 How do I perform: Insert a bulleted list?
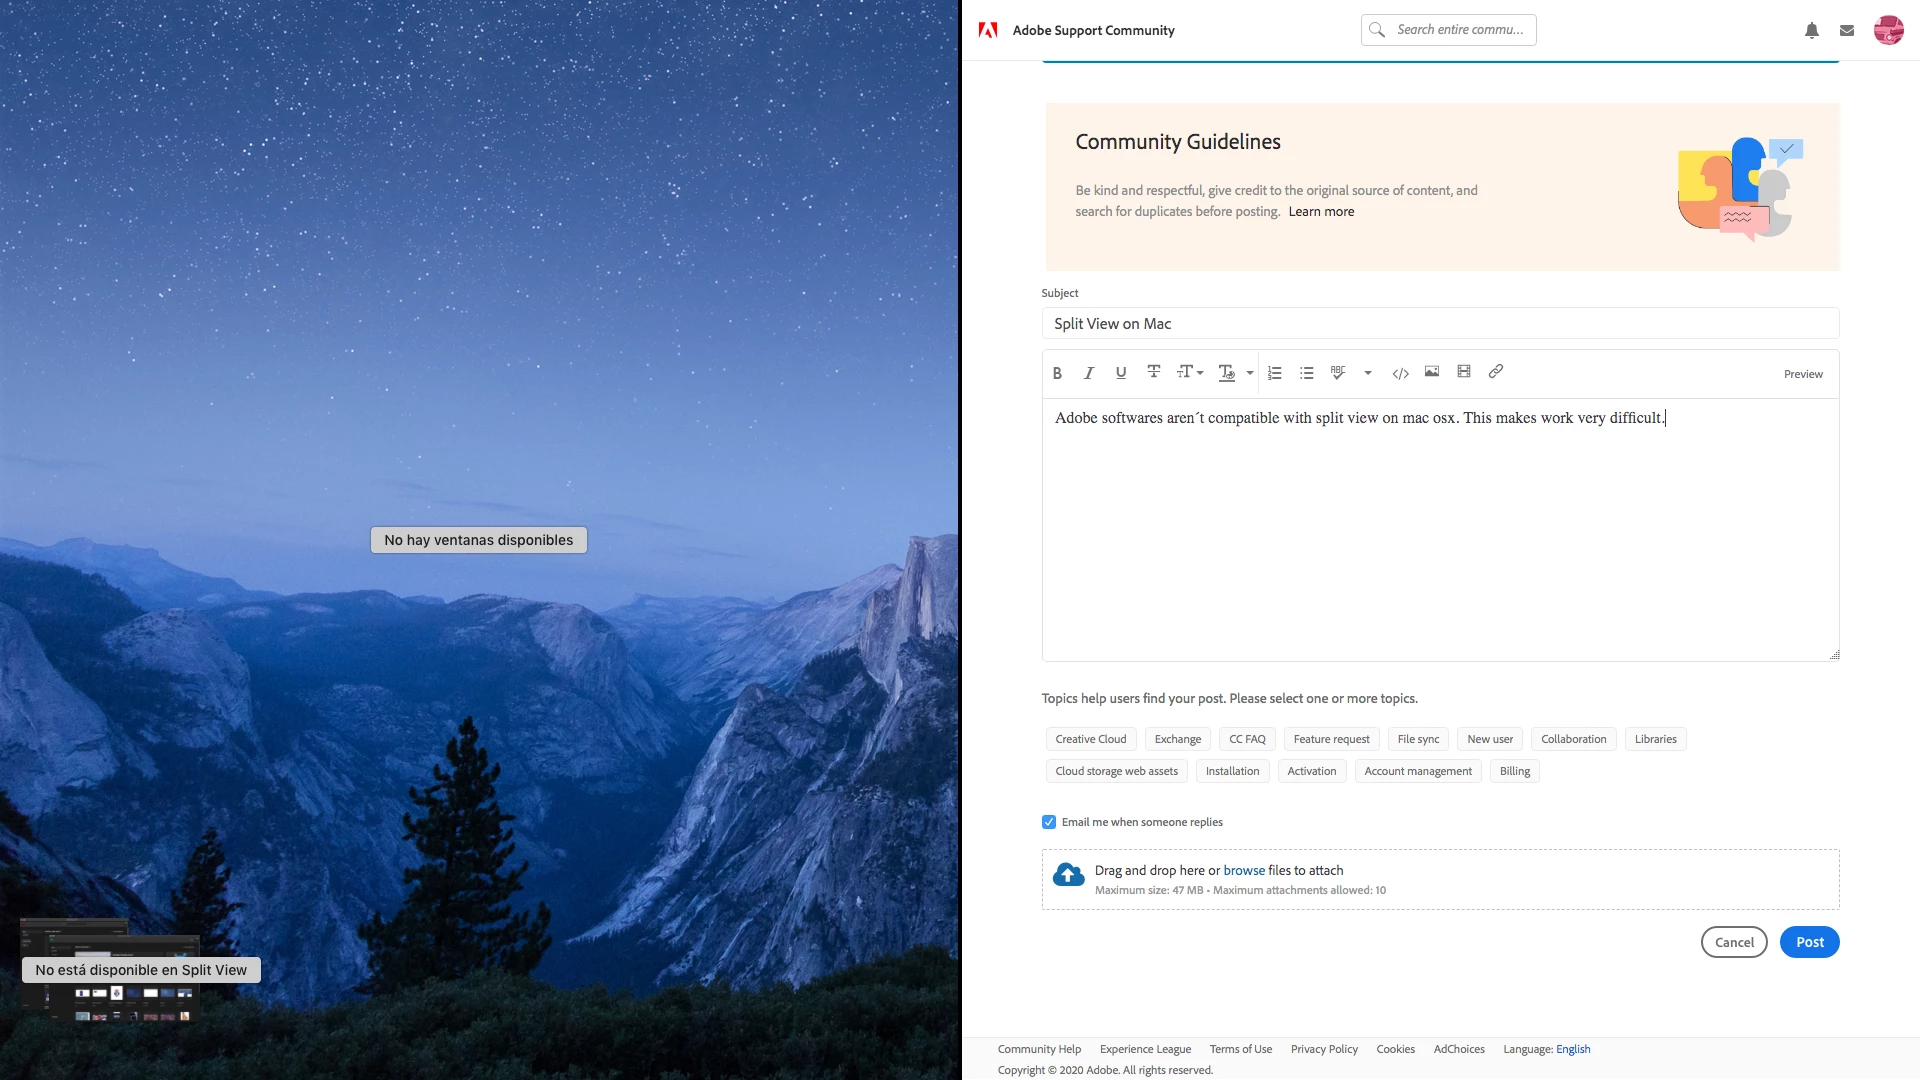(x=1306, y=373)
